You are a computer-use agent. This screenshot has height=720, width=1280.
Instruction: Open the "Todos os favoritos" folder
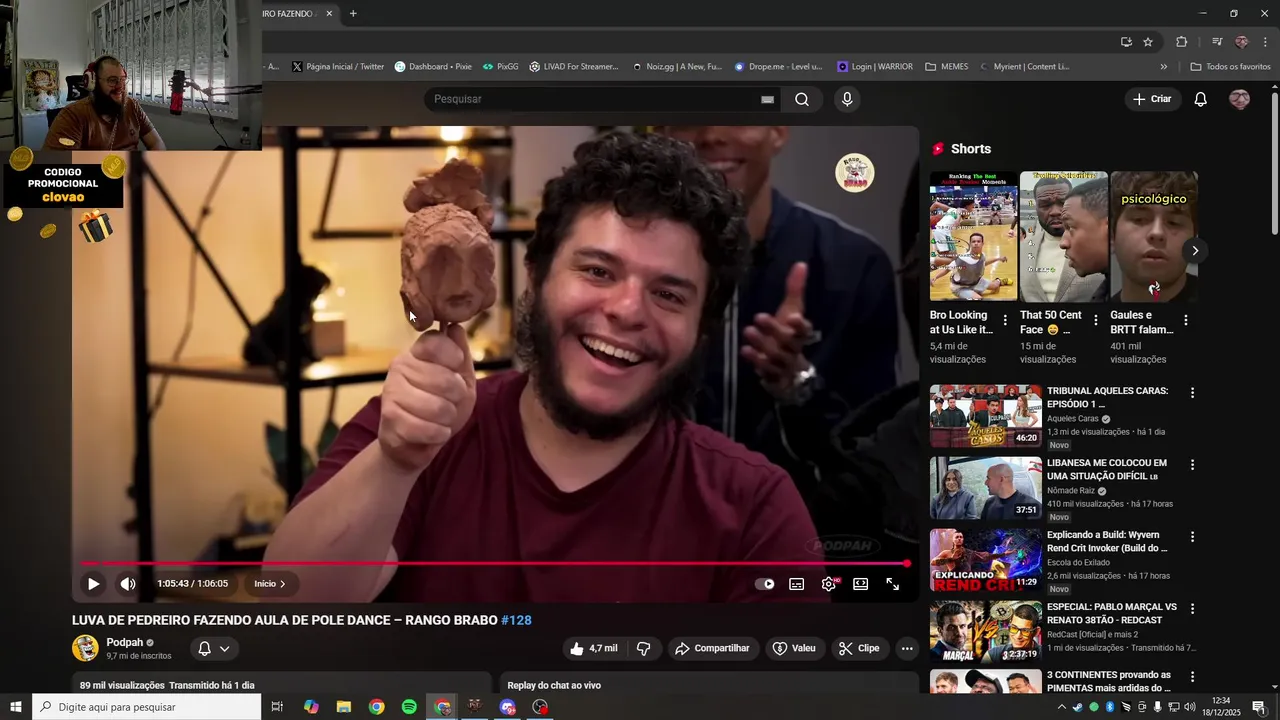click(1230, 67)
